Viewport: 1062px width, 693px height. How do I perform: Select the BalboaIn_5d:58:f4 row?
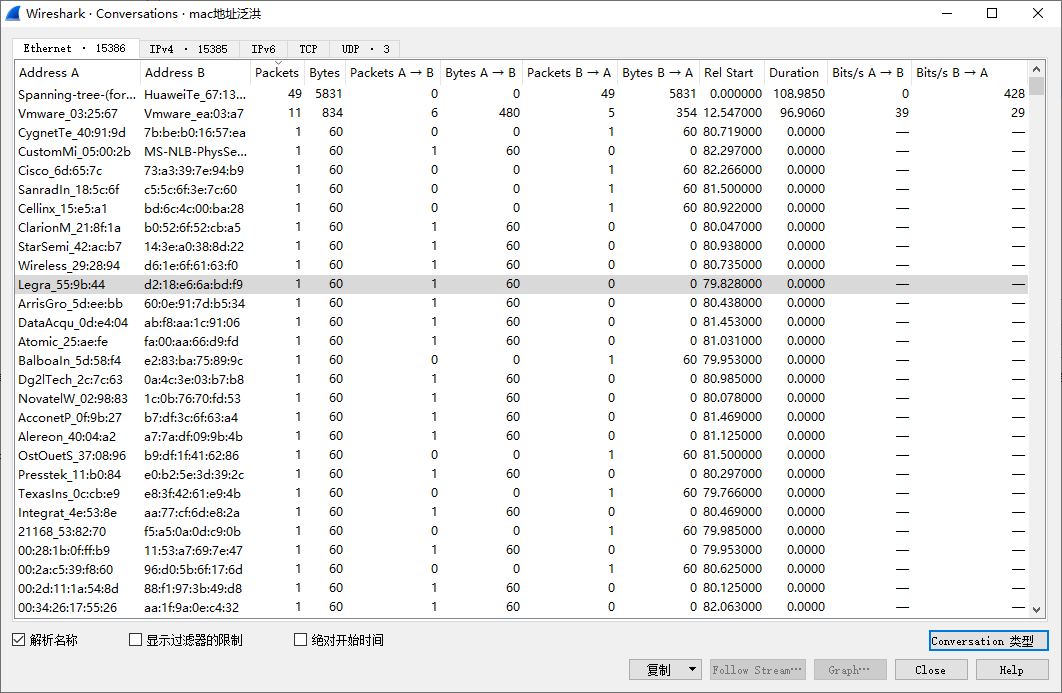click(x=521, y=360)
